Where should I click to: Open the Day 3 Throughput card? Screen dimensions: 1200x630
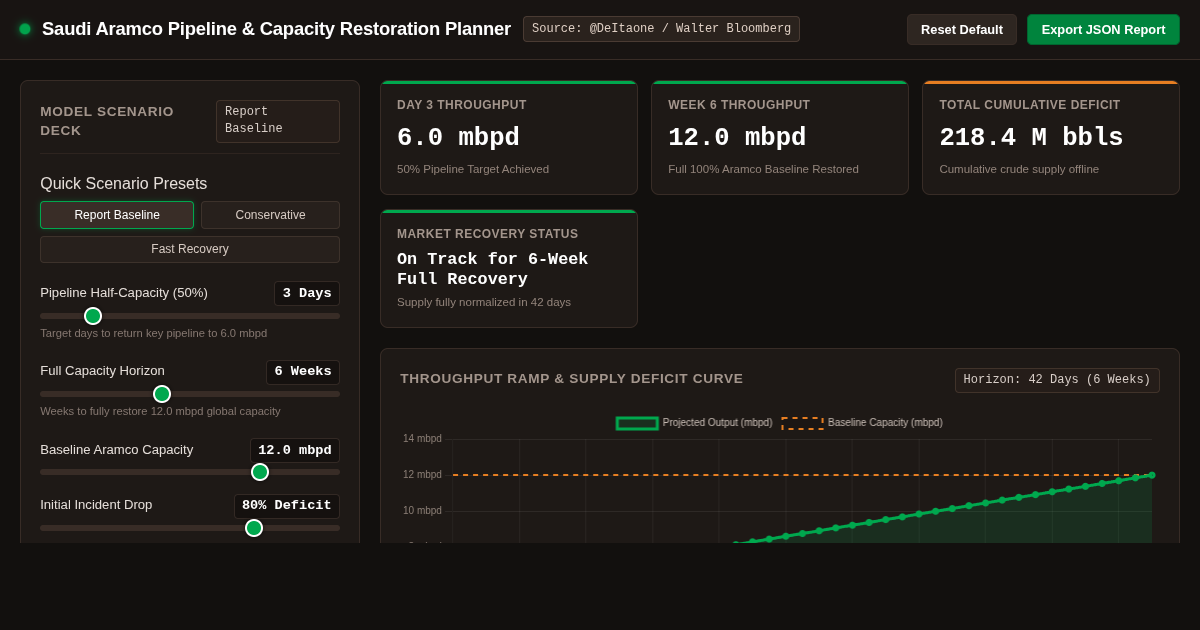pyautogui.click(x=509, y=138)
